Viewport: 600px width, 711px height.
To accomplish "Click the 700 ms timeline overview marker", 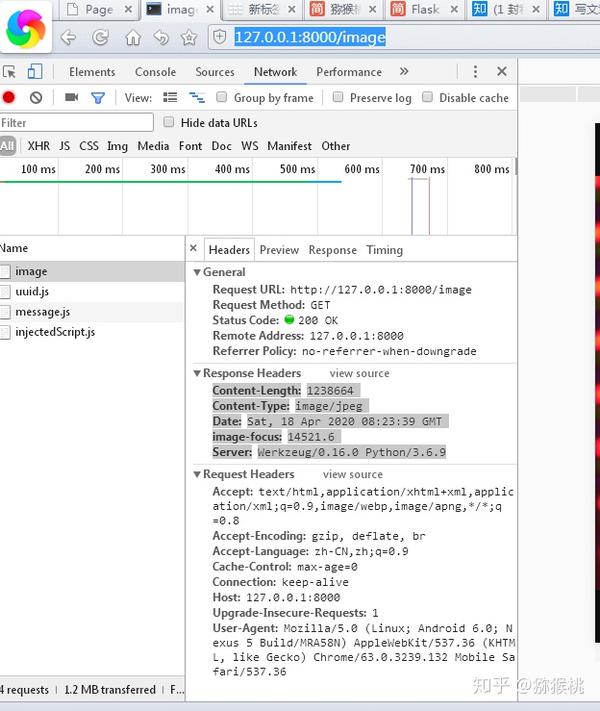I will [427, 169].
